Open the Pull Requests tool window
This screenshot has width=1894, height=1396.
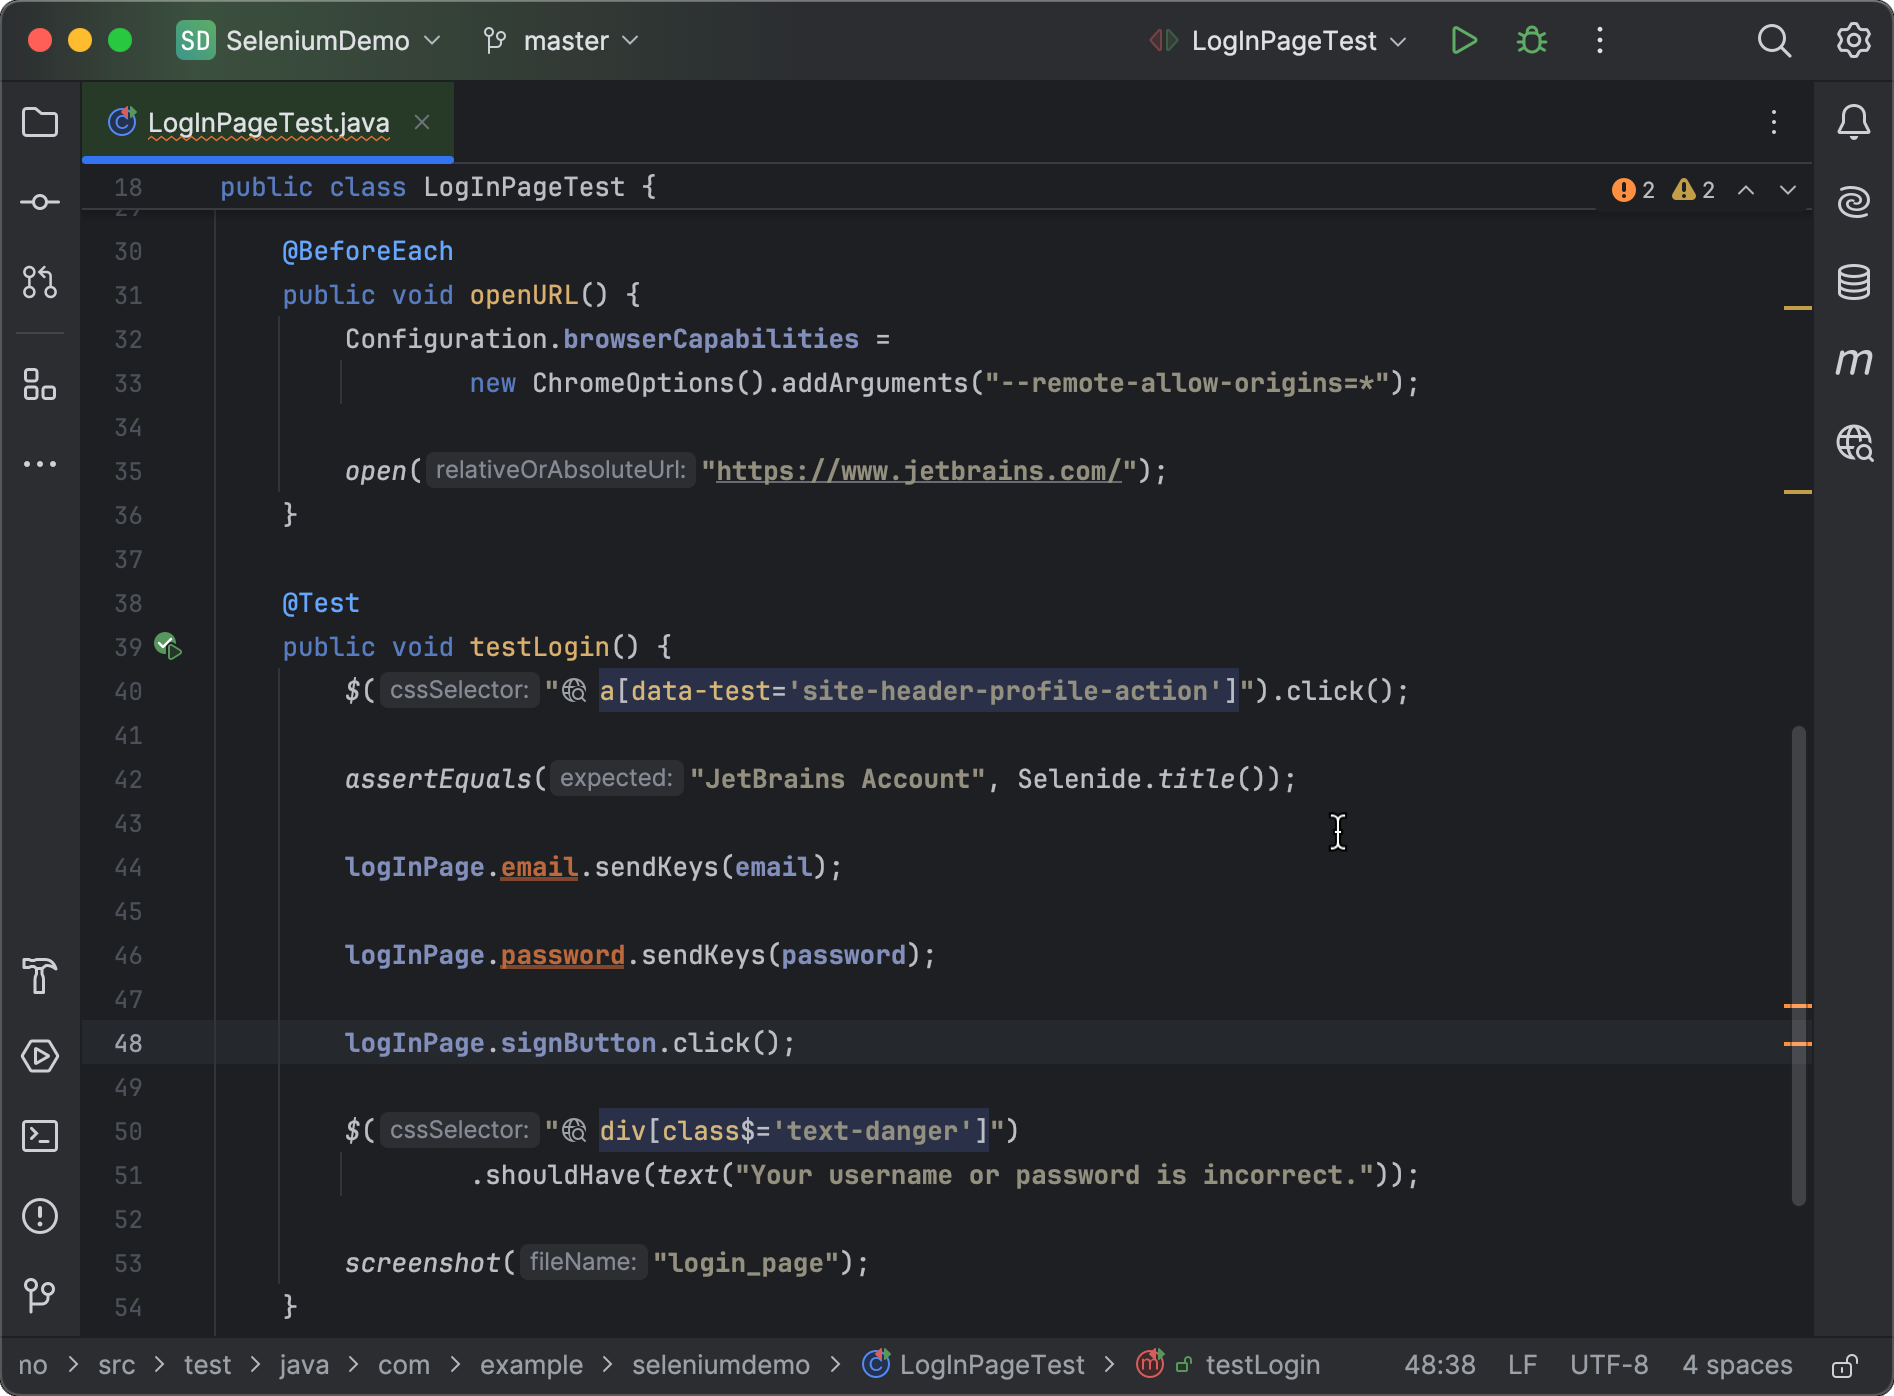(40, 282)
